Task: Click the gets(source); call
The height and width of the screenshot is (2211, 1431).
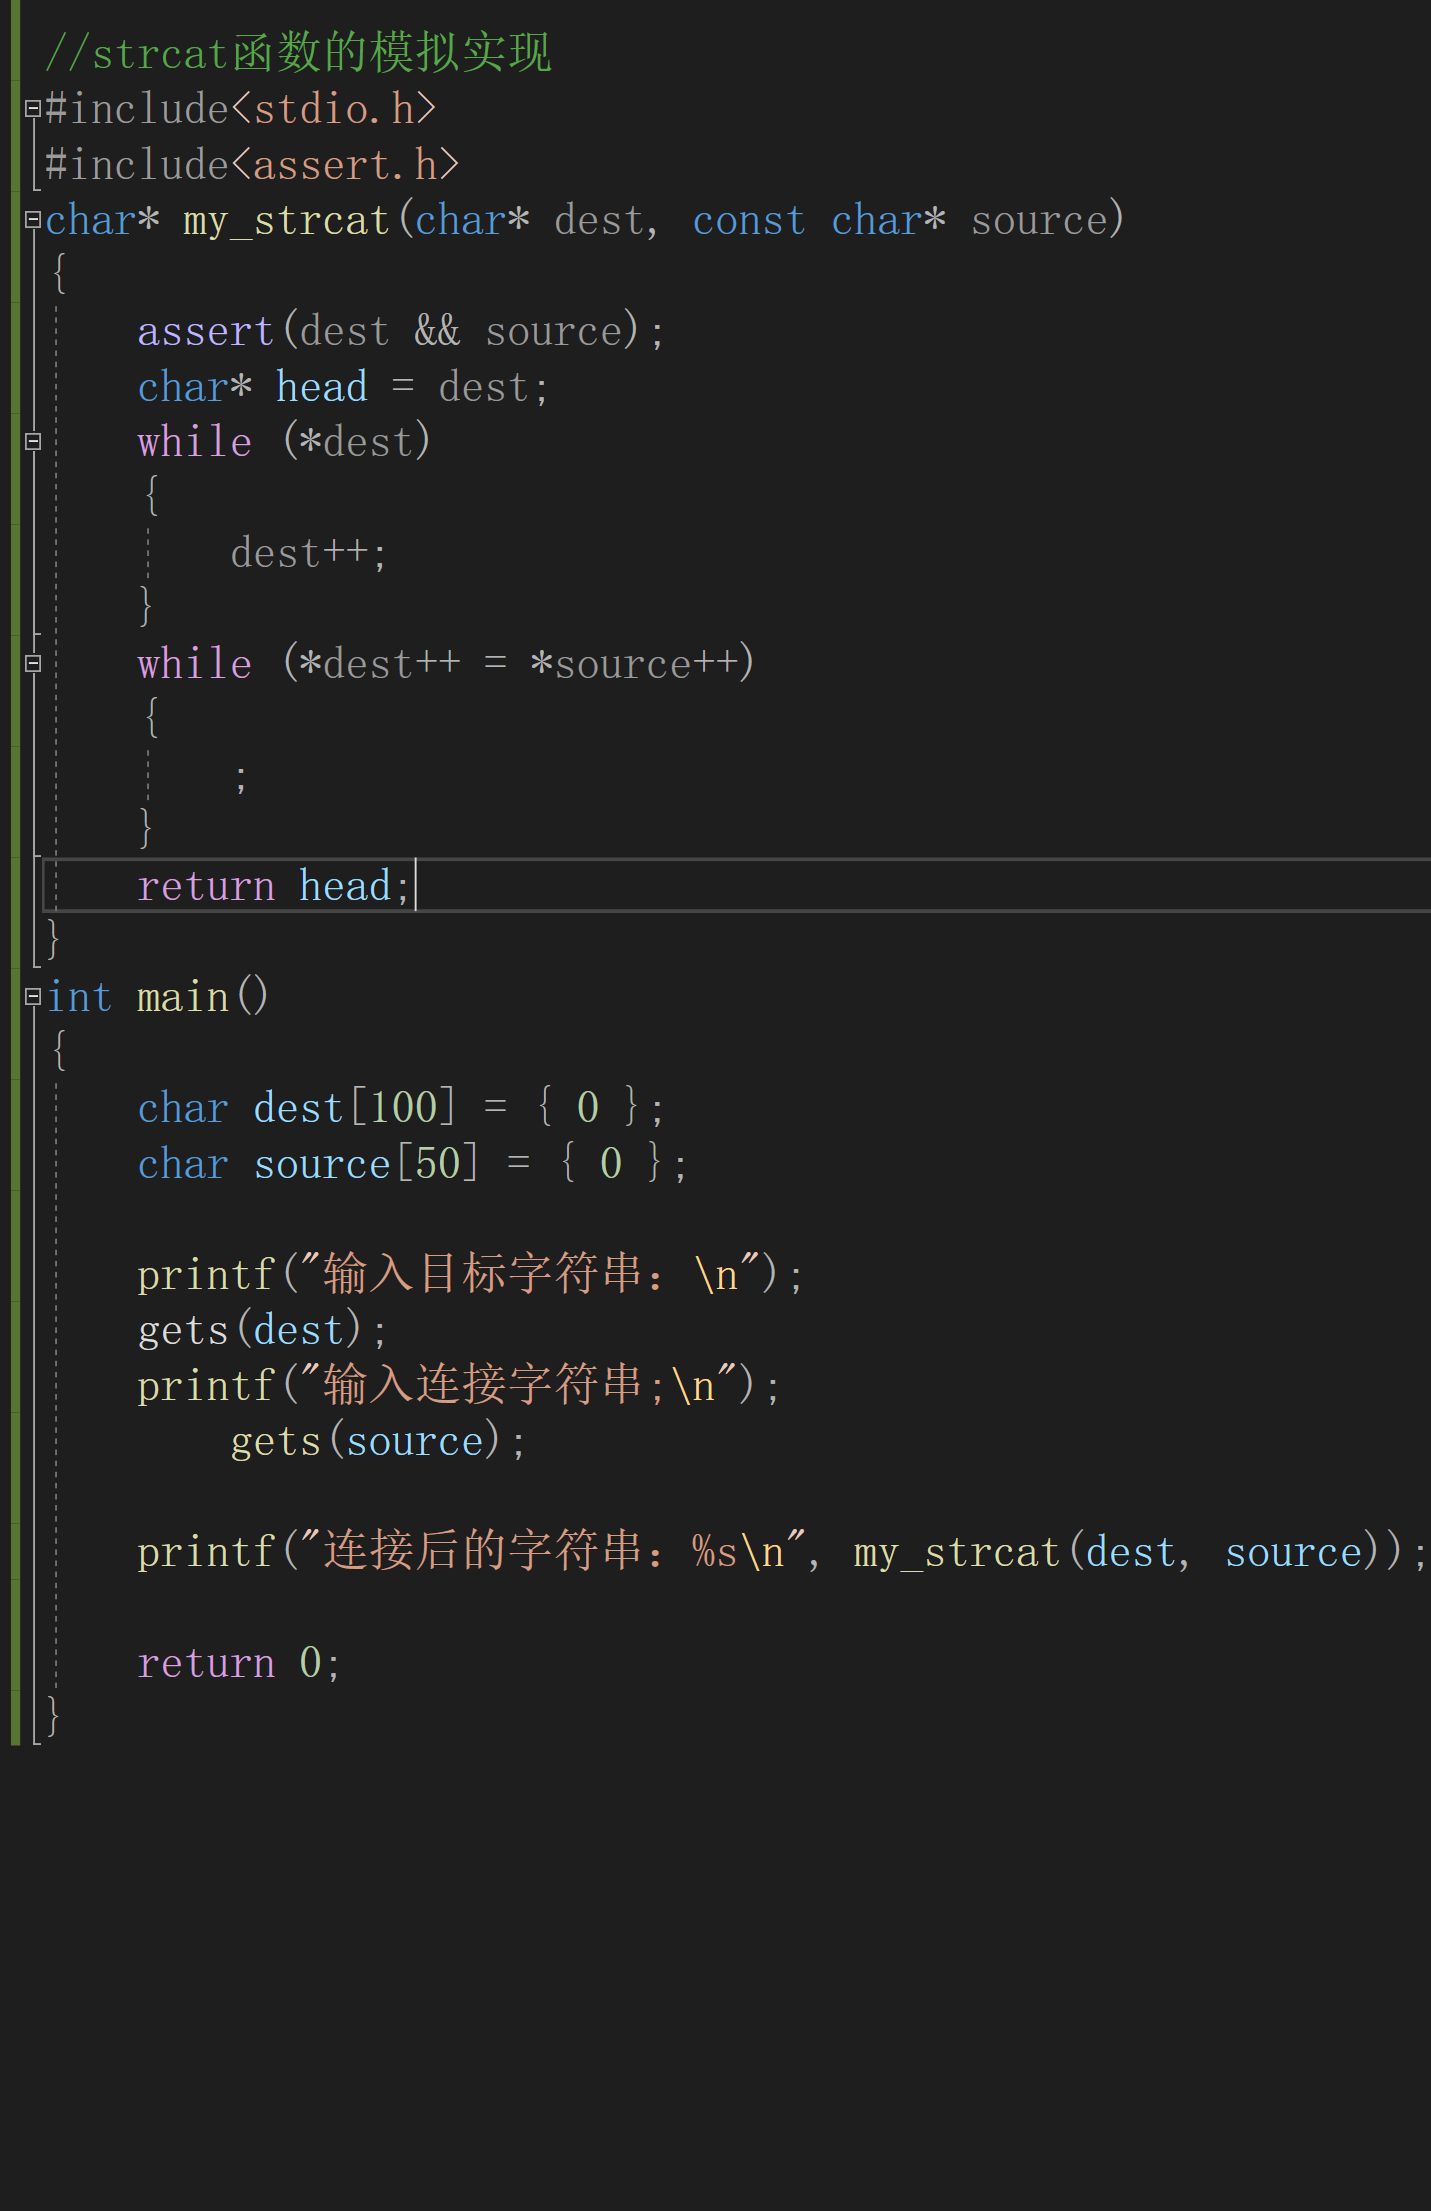Action: point(377,1441)
